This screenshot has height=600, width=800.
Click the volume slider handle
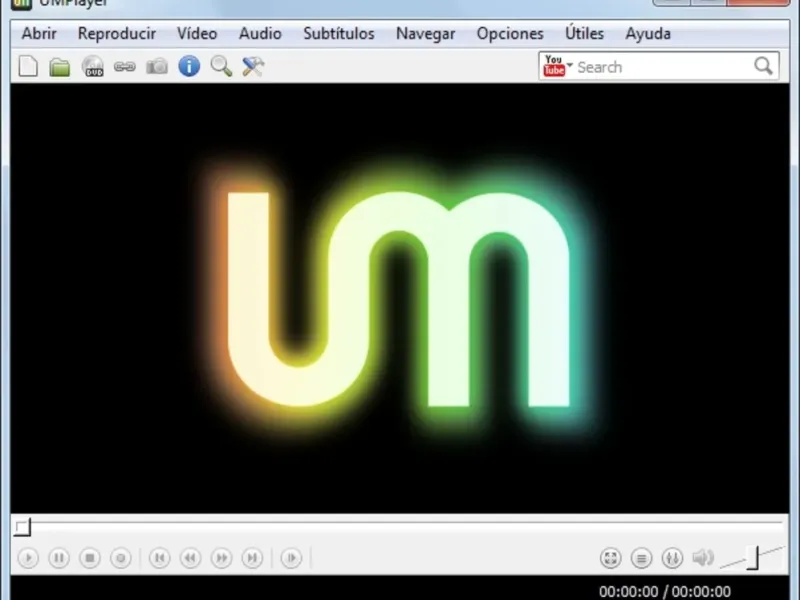point(753,558)
